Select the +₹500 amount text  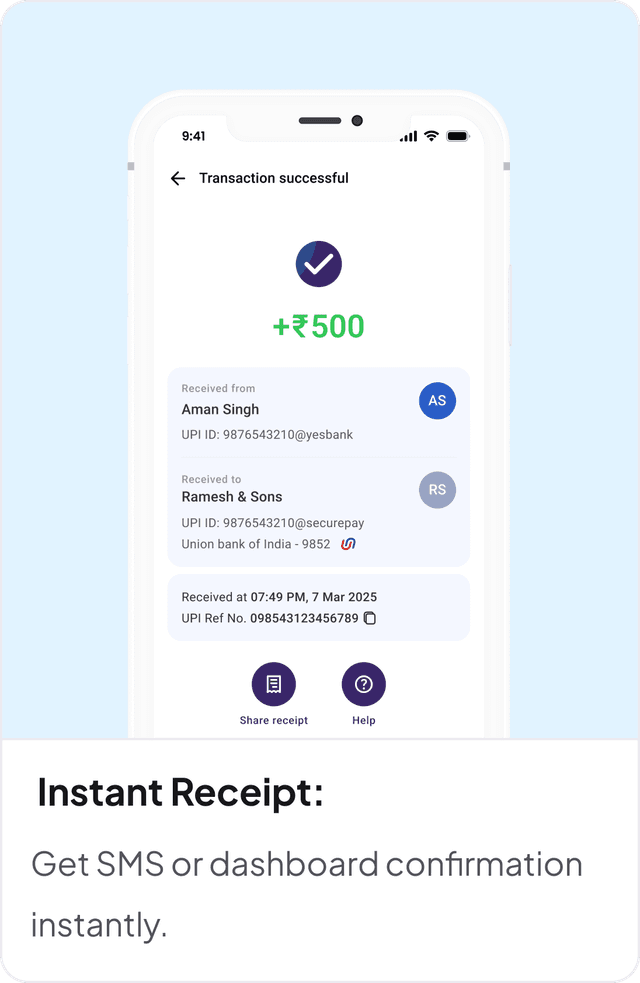coord(318,327)
